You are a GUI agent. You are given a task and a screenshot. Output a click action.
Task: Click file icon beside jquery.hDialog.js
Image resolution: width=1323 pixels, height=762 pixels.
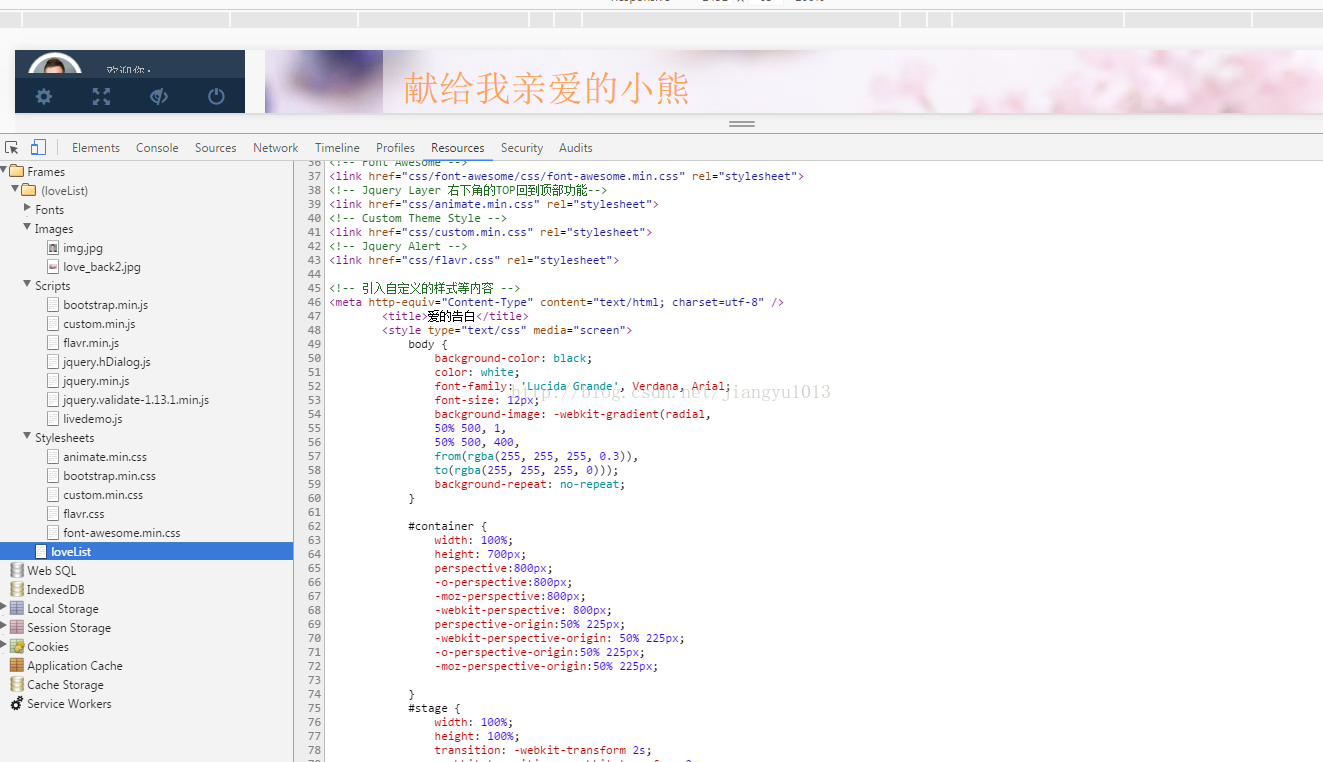[53, 361]
